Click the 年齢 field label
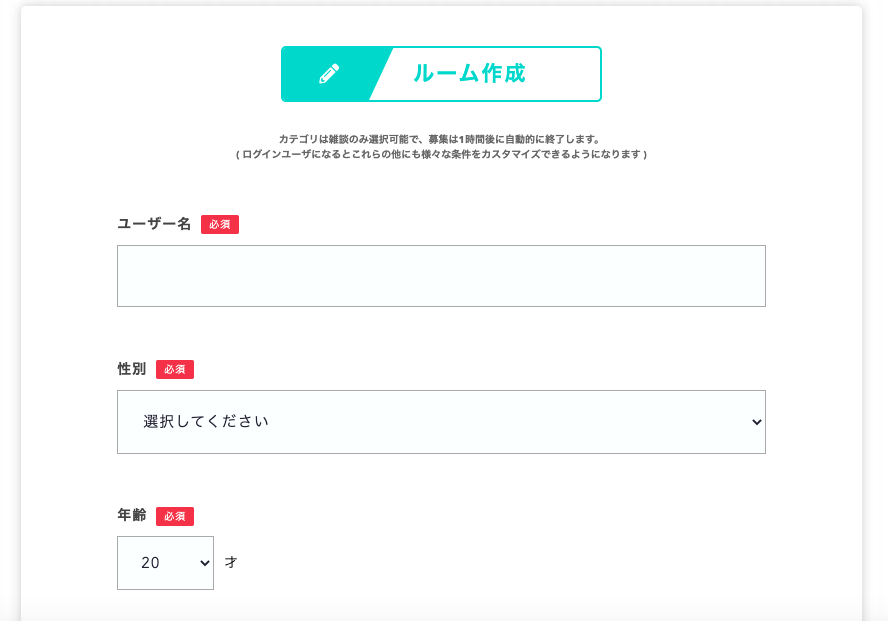This screenshot has height=621, width=888. (132, 516)
